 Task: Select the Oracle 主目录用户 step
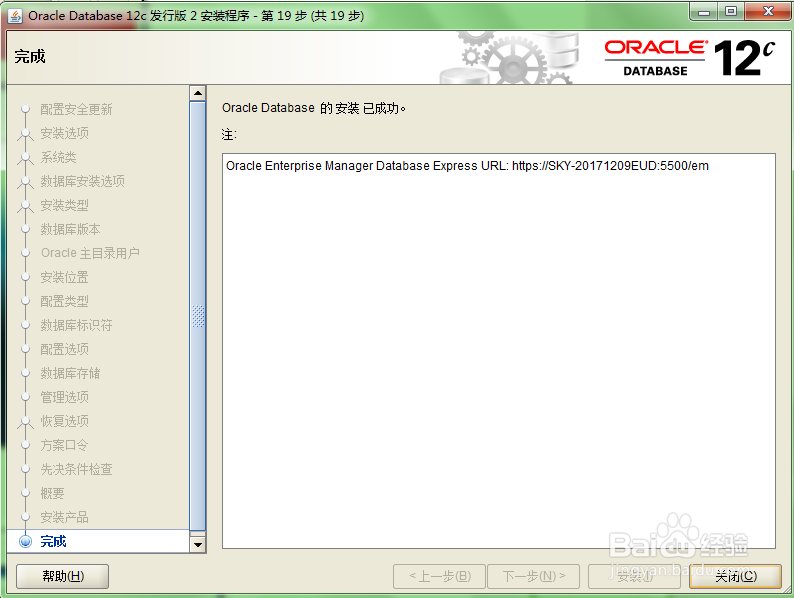90,253
